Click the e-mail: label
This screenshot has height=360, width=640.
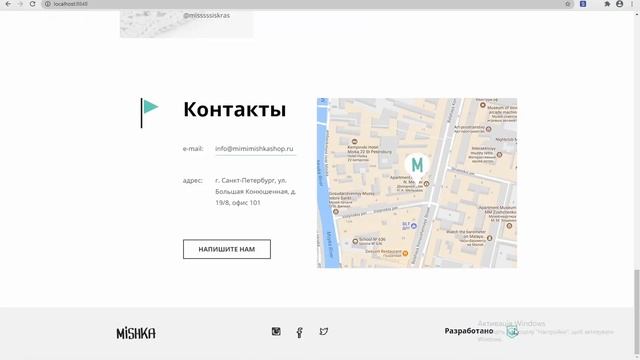(193, 149)
